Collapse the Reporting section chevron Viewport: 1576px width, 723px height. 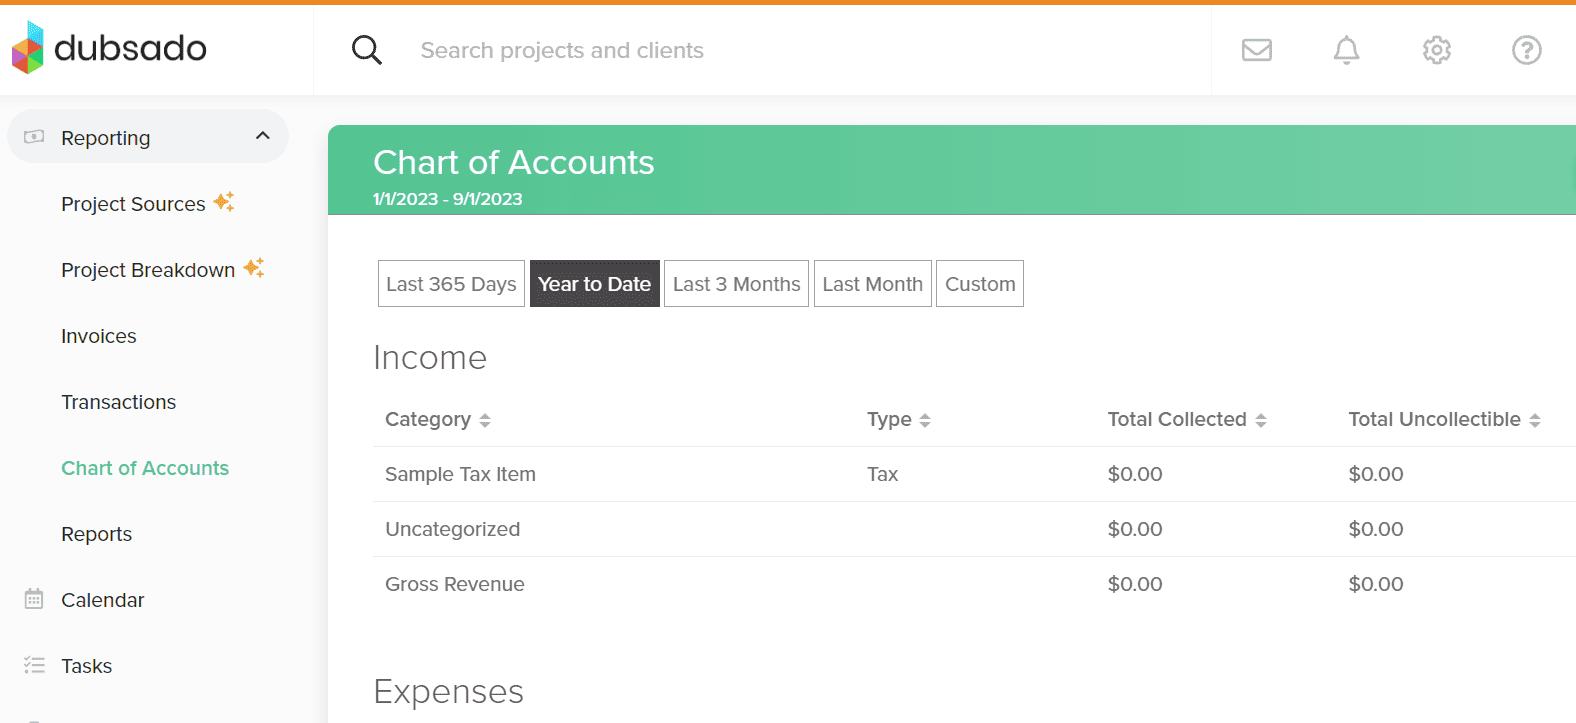pos(262,136)
